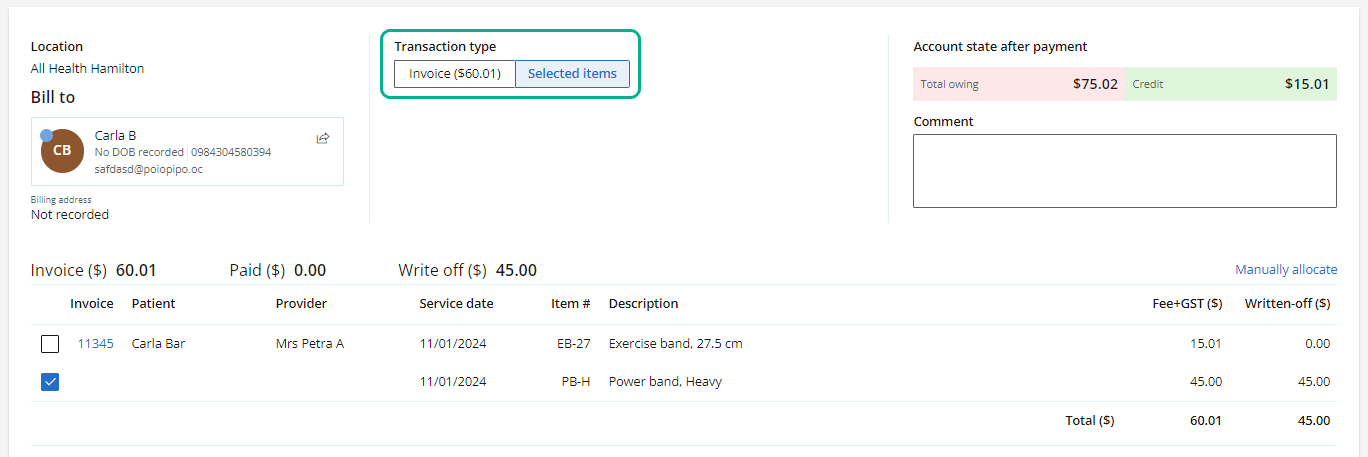This screenshot has width=1368, height=457.
Task: Click inside the Comment text box
Action: click(1125, 171)
